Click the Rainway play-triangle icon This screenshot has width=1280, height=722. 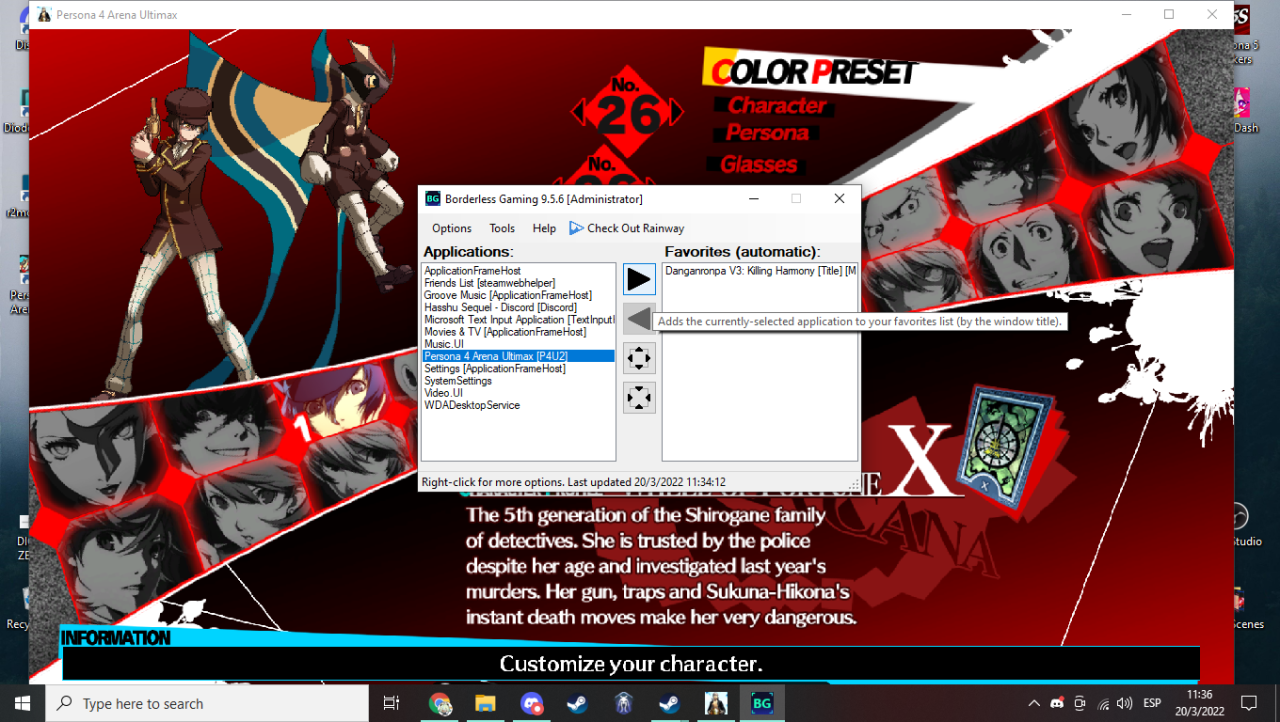click(x=576, y=228)
